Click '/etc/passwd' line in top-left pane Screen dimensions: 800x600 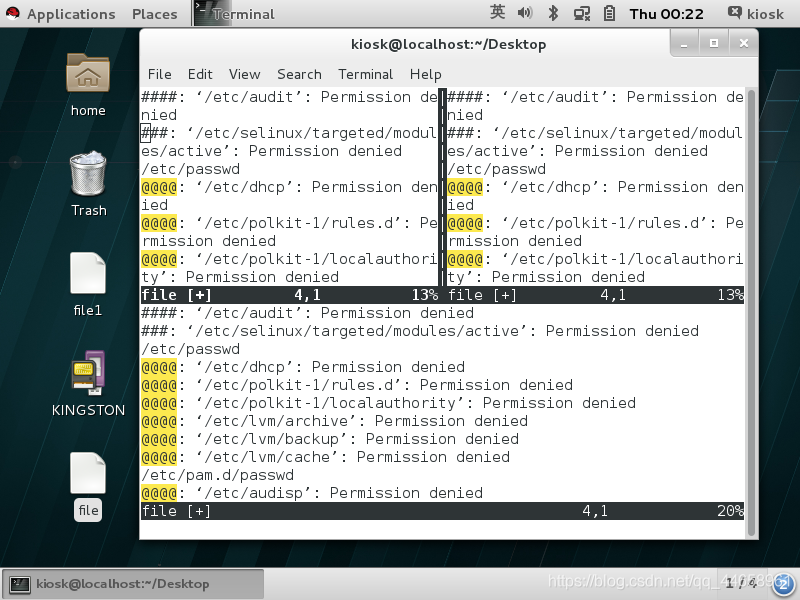point(191,169)
